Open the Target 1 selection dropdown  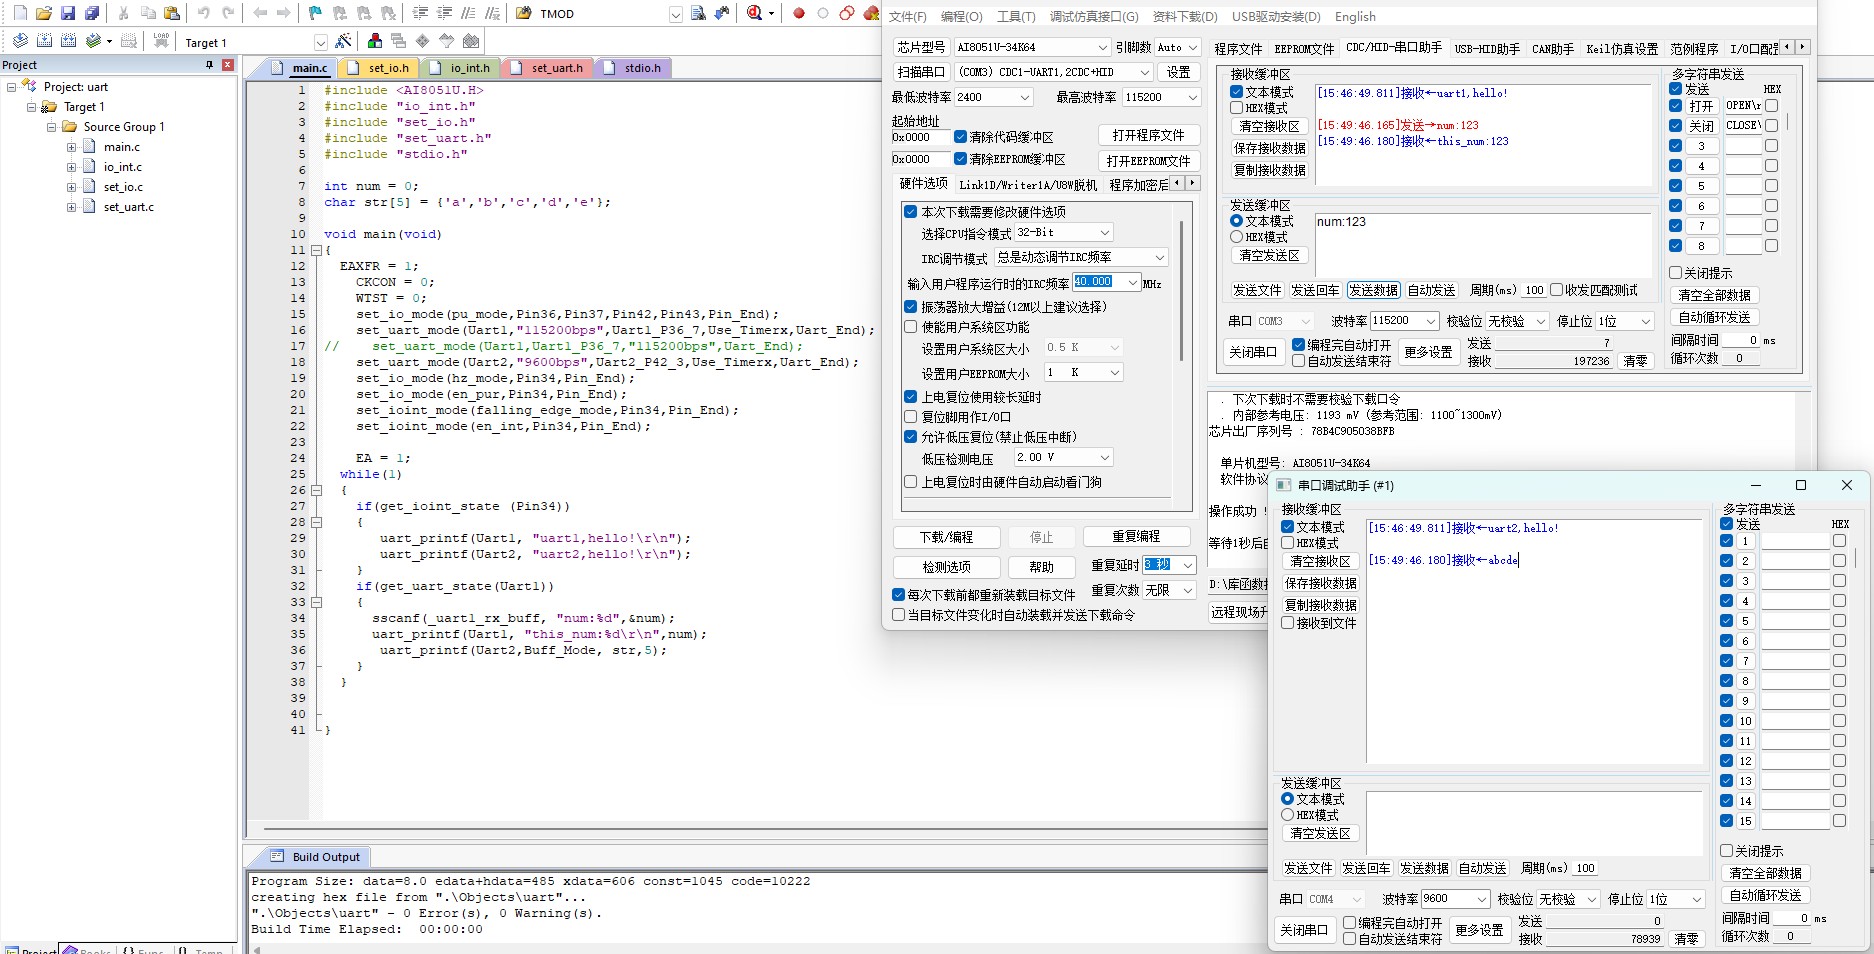coord(320,42)
